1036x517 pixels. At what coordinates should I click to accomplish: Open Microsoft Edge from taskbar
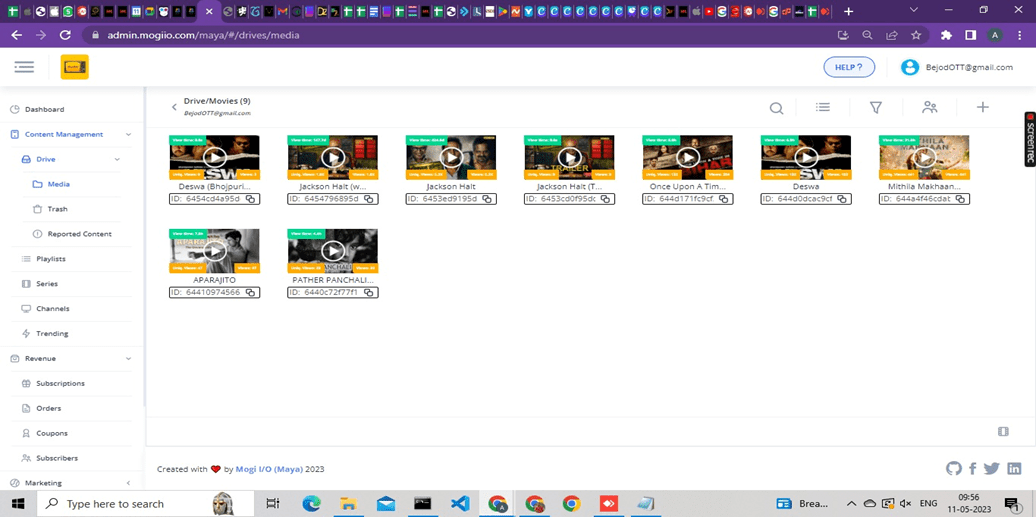(x=311, y=504)
